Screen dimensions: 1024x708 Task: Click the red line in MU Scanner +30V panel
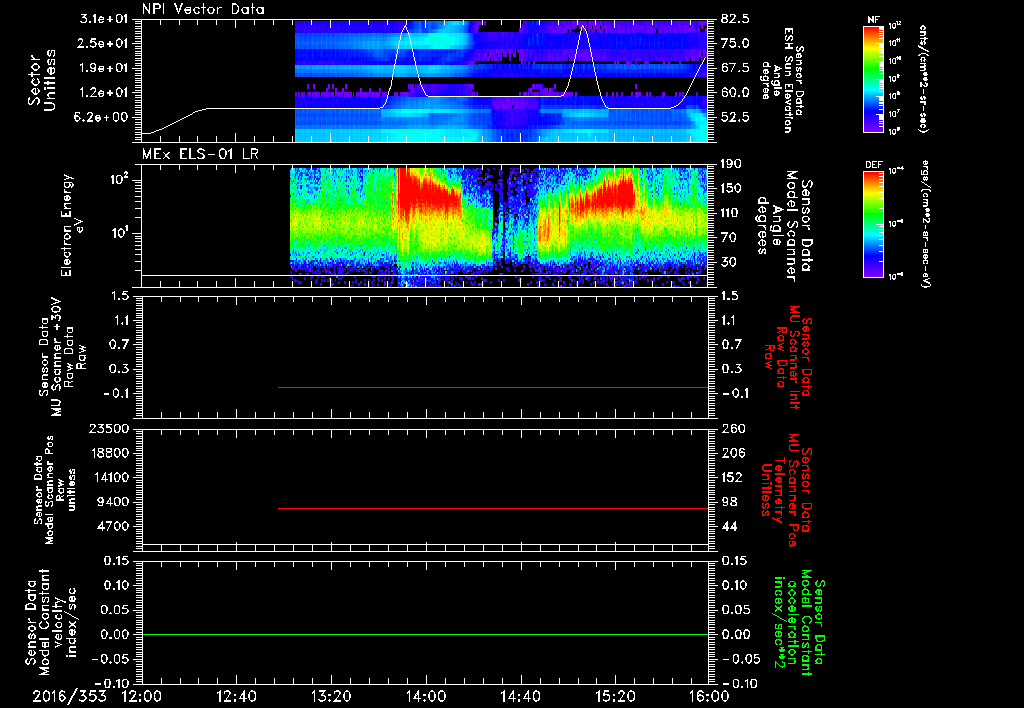coord(493,387)
